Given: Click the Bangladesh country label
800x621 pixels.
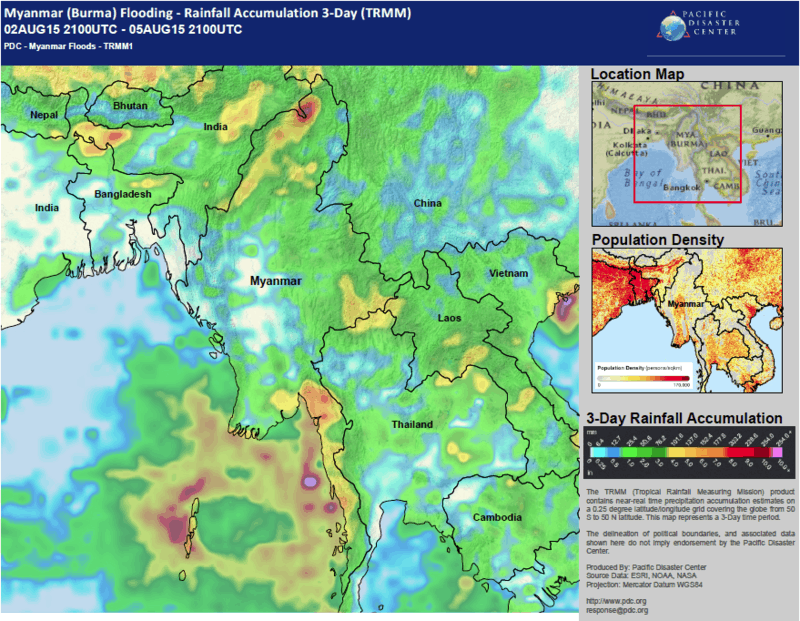Looking at the screenshot, I should tap(122, 194).
